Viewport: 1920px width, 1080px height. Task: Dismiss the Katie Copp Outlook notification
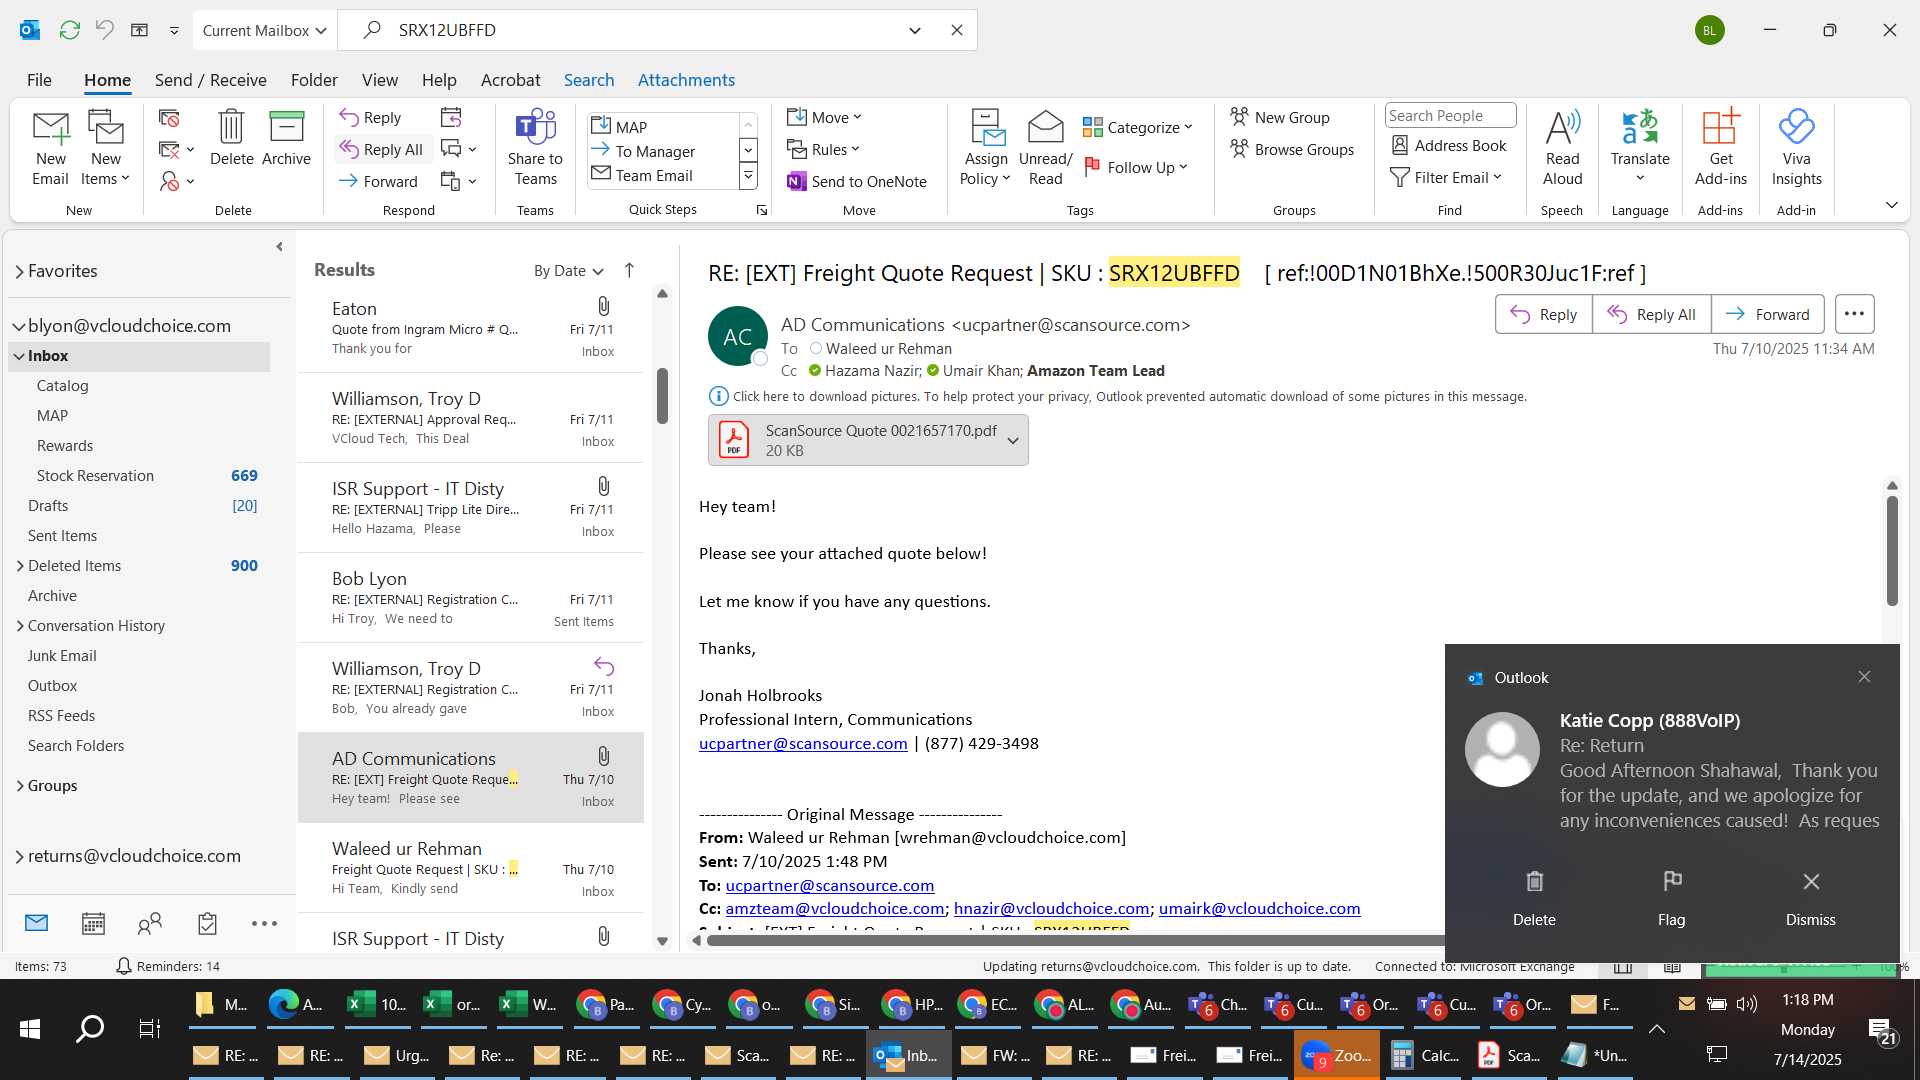(1810, 897)
